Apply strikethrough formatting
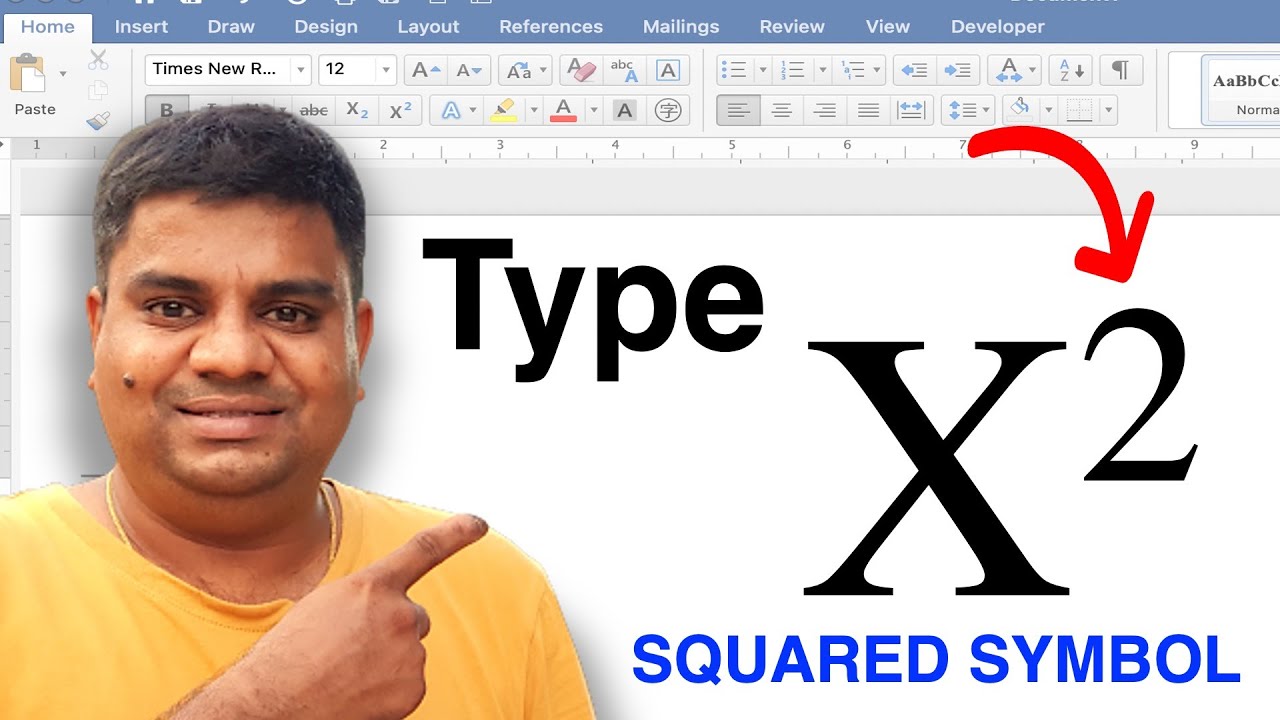The image size is (1280, 720). tap(314, 111)
